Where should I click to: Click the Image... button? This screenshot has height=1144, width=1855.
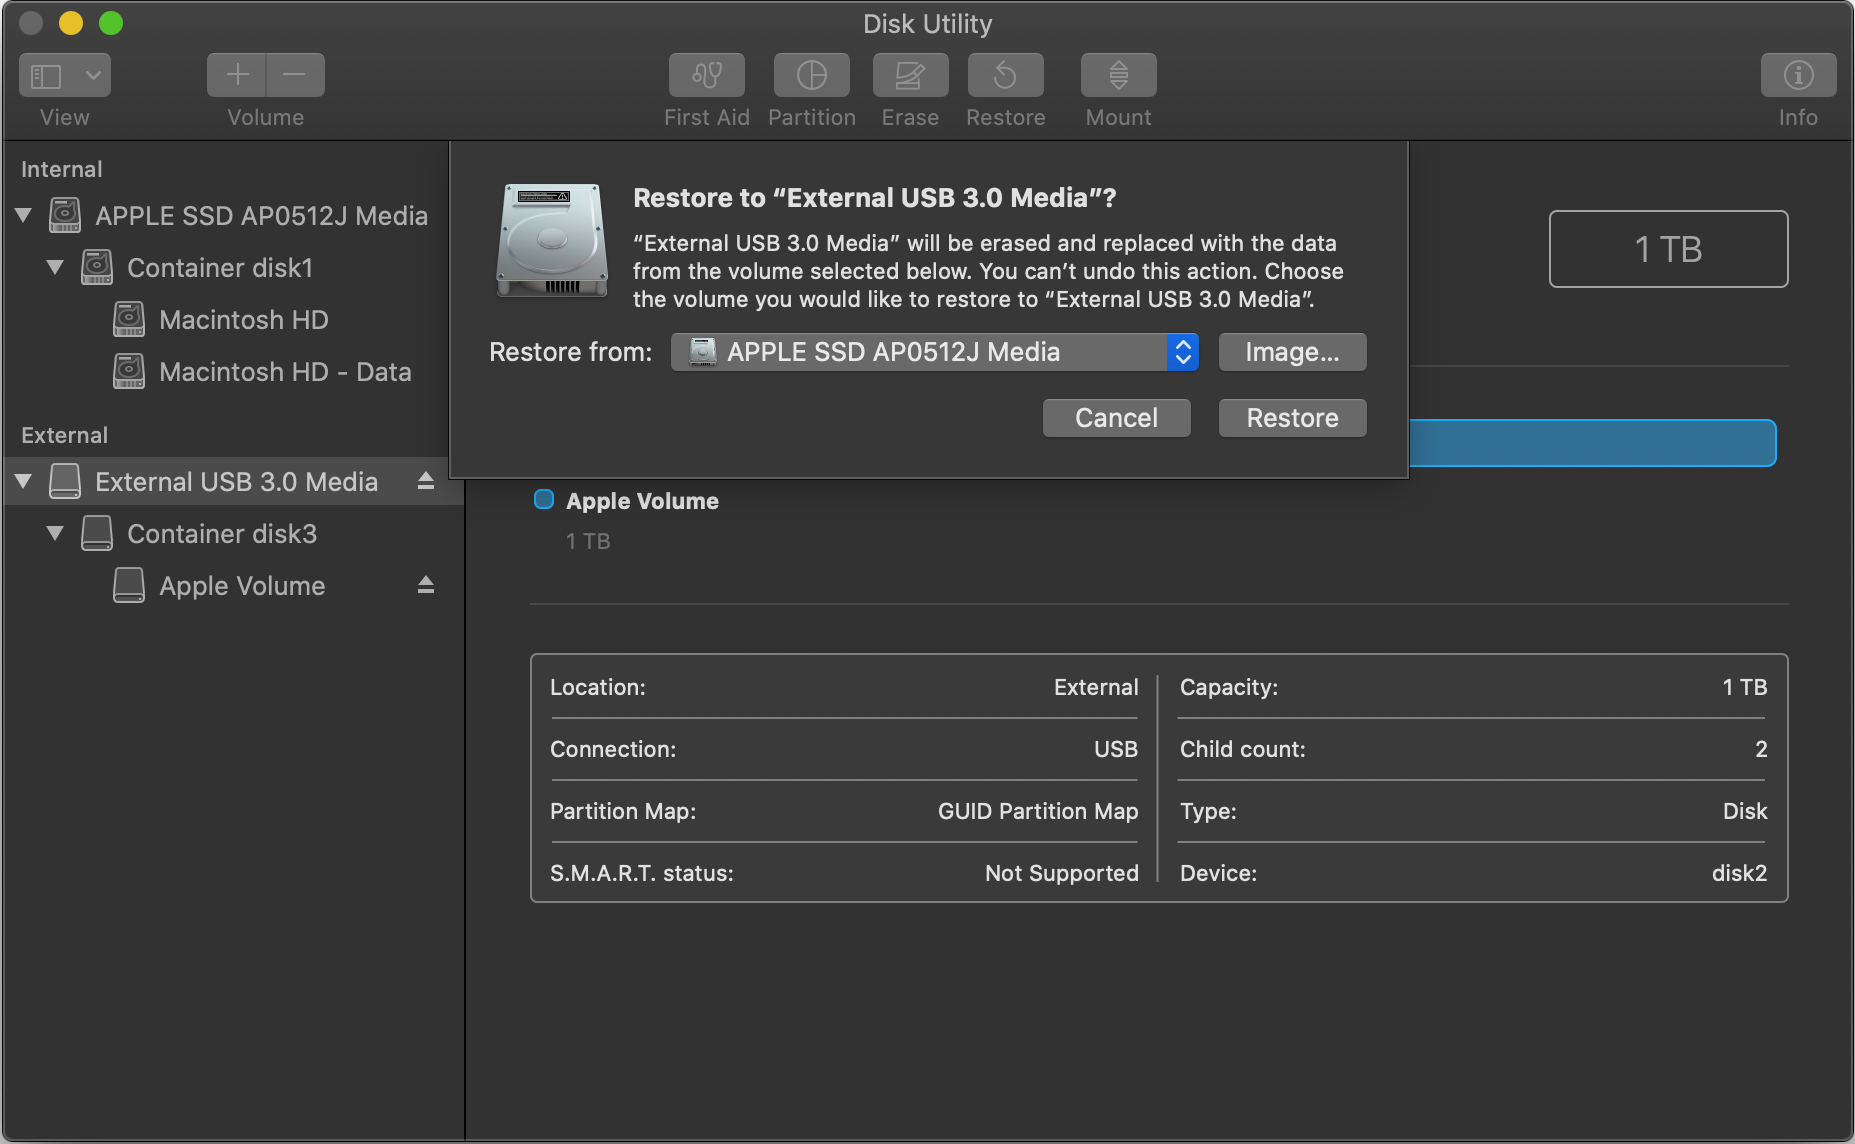(1291, 352)
